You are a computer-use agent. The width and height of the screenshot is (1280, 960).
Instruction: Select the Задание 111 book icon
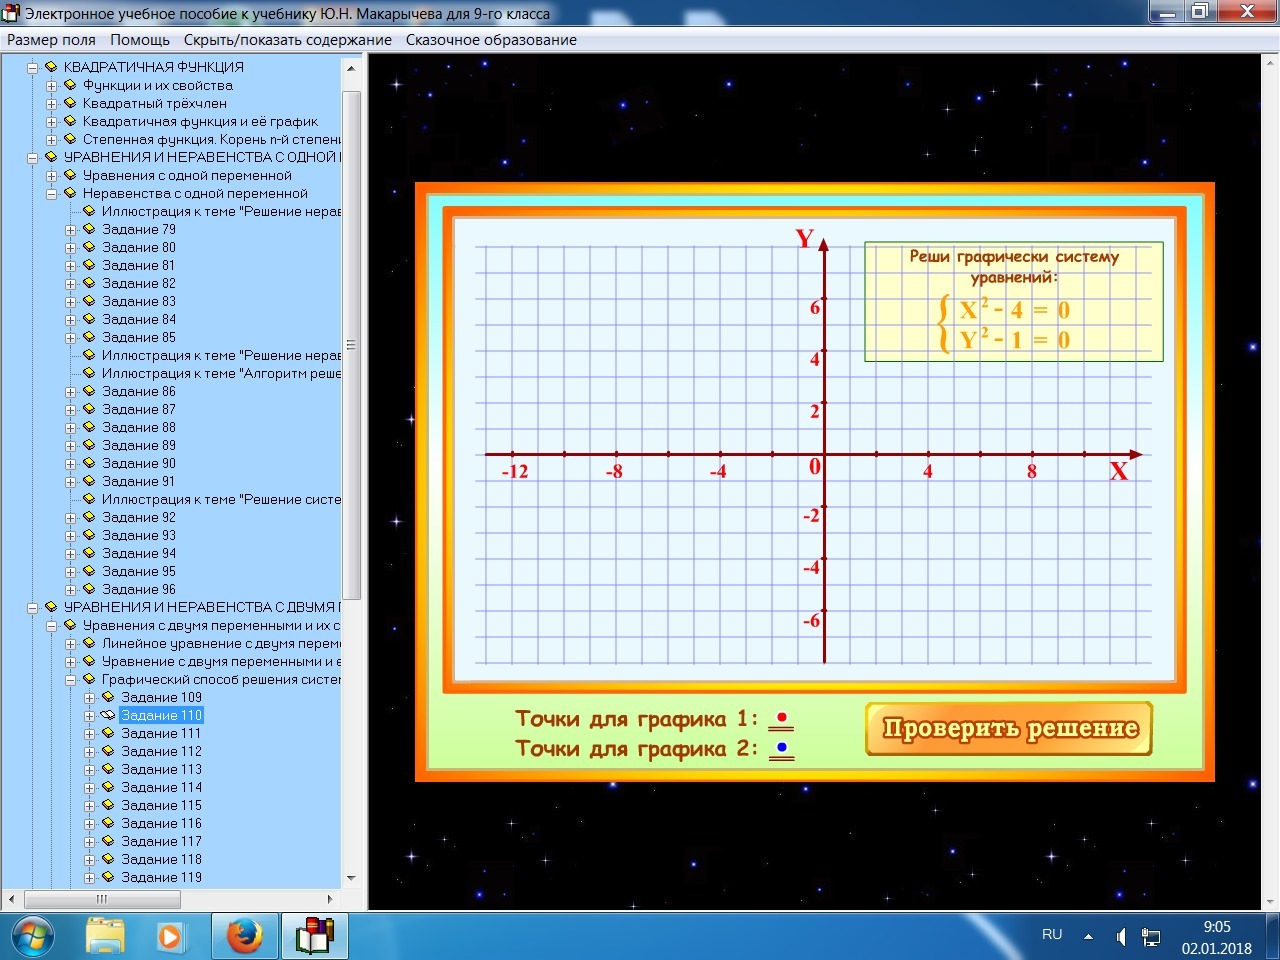(108, 733)
